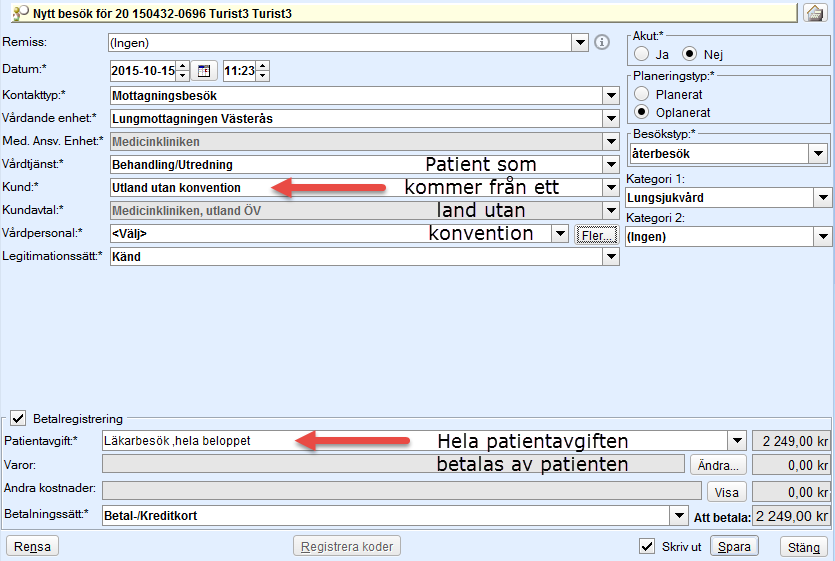Image resolution: width=835 pixels, height=561 pixels.
Task: Save the visit with Spara
Action: 734,547
